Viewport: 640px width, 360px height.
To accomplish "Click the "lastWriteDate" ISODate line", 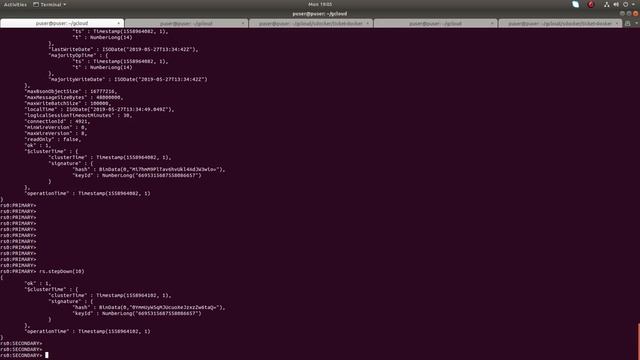I will pyautogui.click(x=124, y=49).
